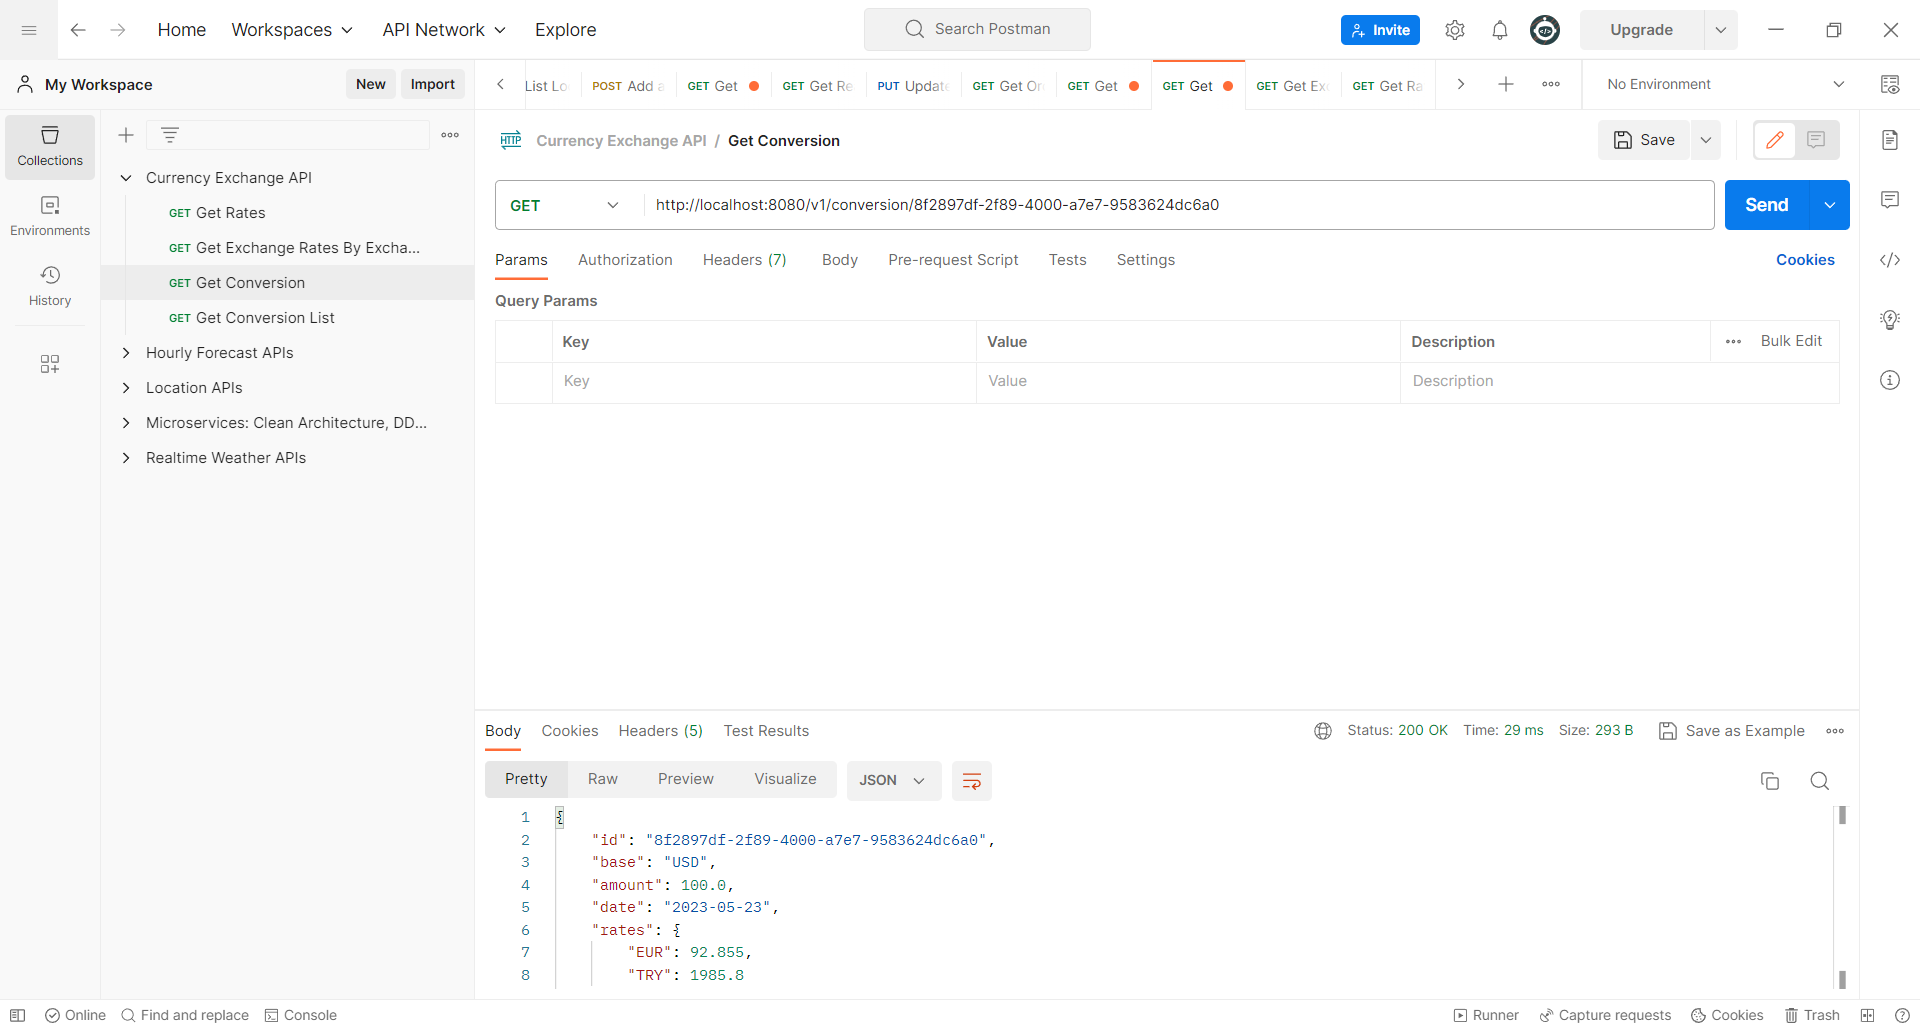Click the collections filter icon
Image resolution: width=1920 pixels, height=1030 pixels.
(x=170, y=135)
